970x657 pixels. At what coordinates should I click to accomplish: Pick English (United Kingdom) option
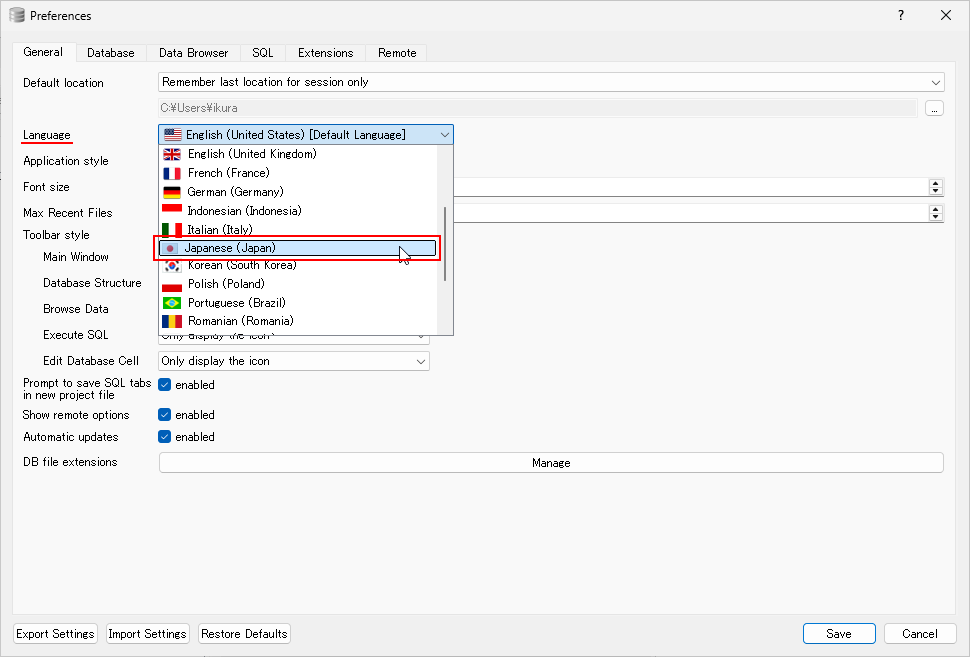click(252, 154)
